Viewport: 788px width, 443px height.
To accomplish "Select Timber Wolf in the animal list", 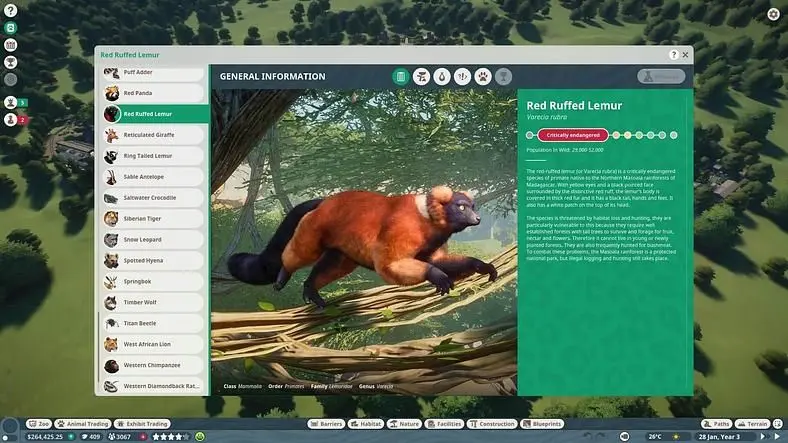I will pos(153,302).
